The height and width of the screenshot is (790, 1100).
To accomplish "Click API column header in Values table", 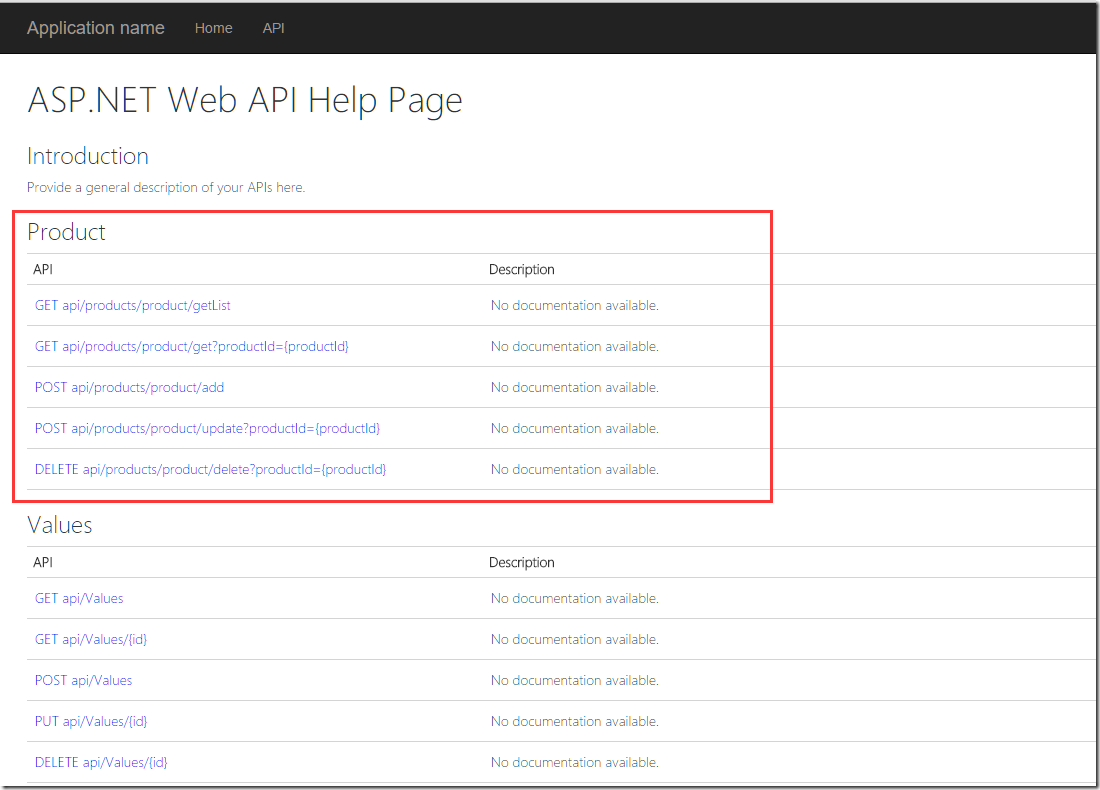I will pos(43,562).
